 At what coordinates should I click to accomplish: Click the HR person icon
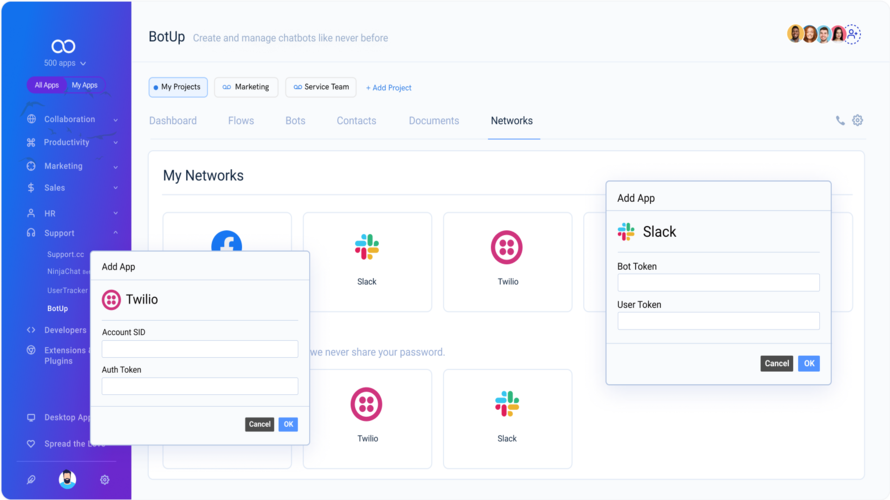pyautogui.click(x=31, y=213)
